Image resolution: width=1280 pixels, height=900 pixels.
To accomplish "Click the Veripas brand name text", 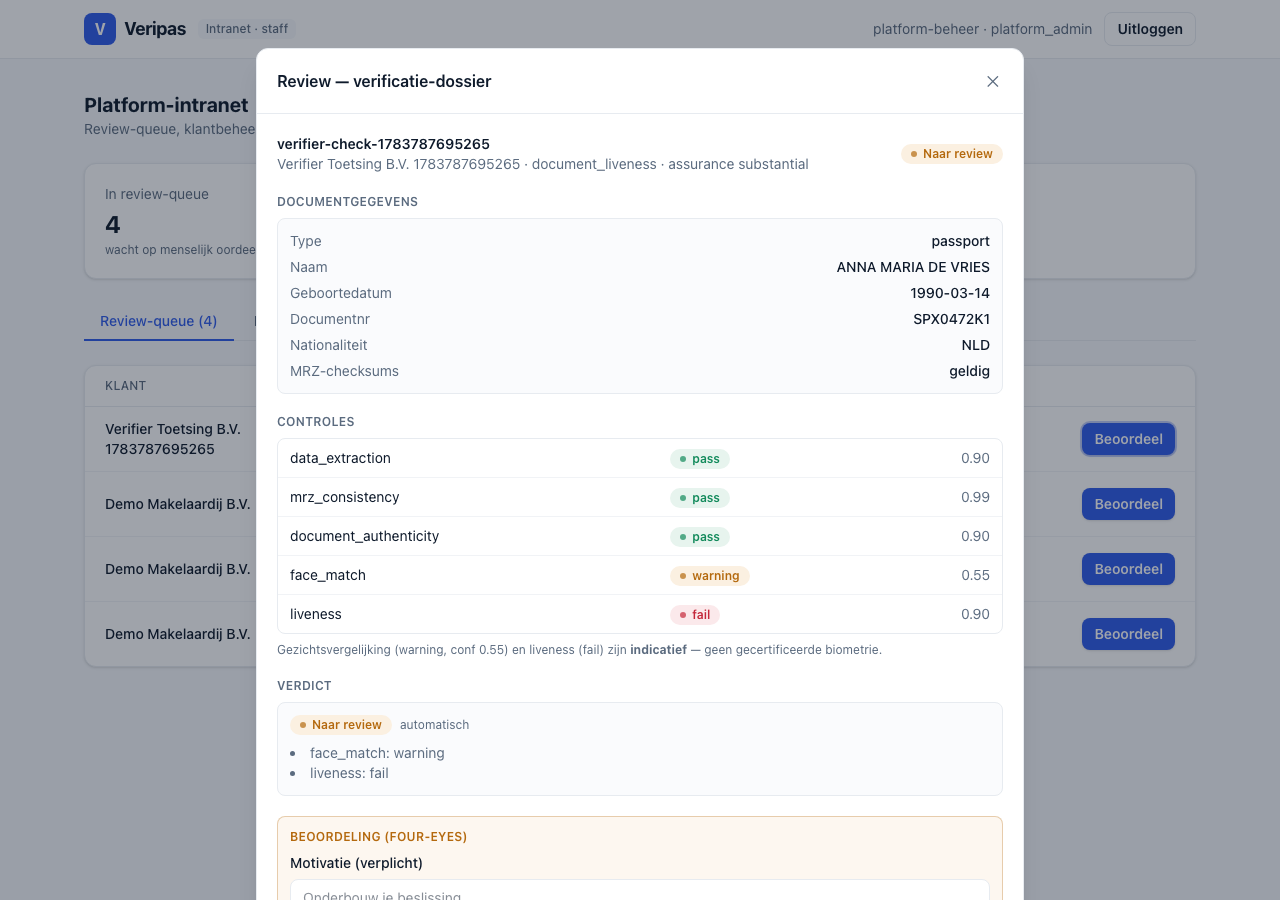I will pyautogui.click(x=155, y=29).
